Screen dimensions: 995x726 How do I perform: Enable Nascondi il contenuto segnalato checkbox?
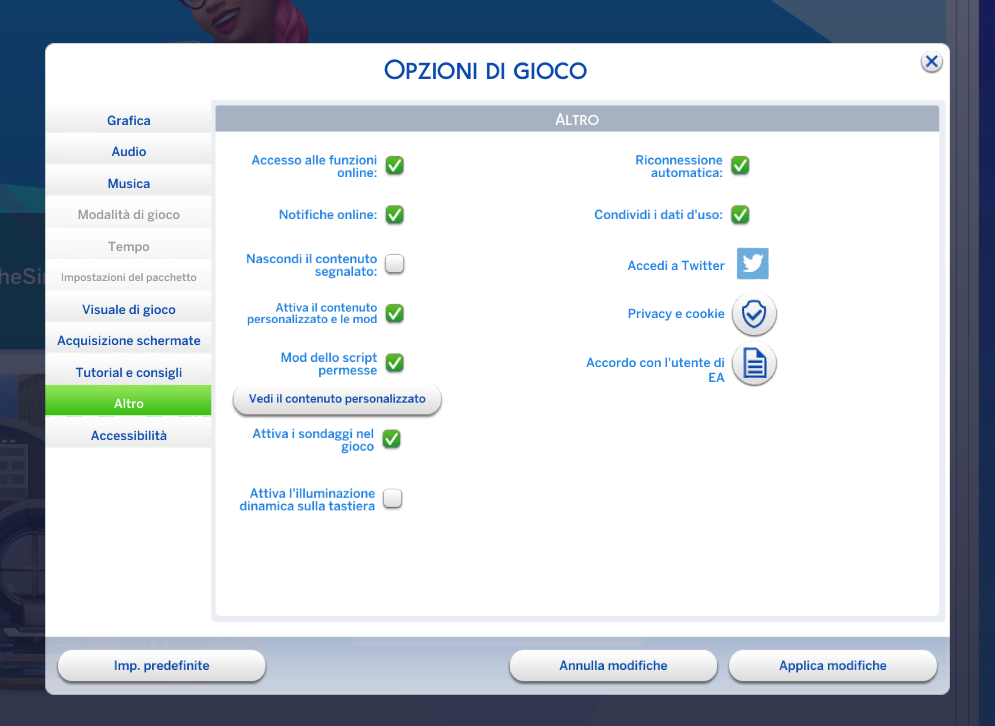pos(395,263)
